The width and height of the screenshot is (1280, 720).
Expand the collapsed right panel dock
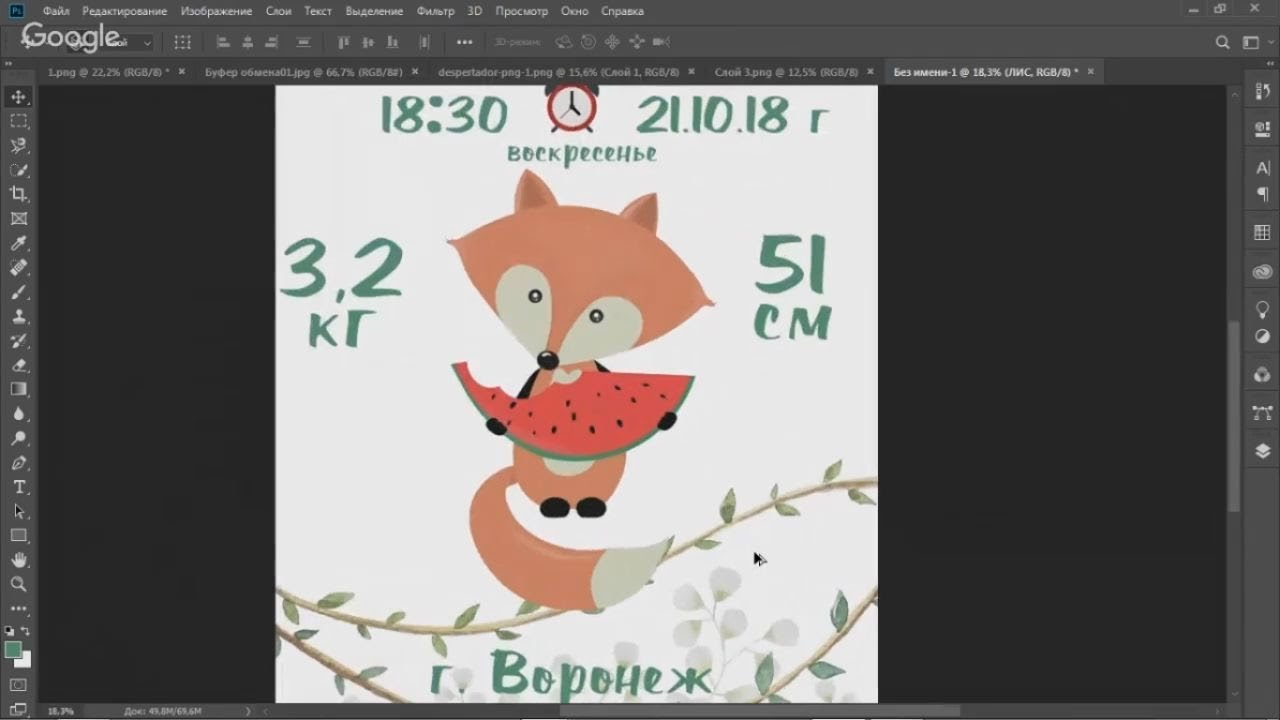[1268, 63]
